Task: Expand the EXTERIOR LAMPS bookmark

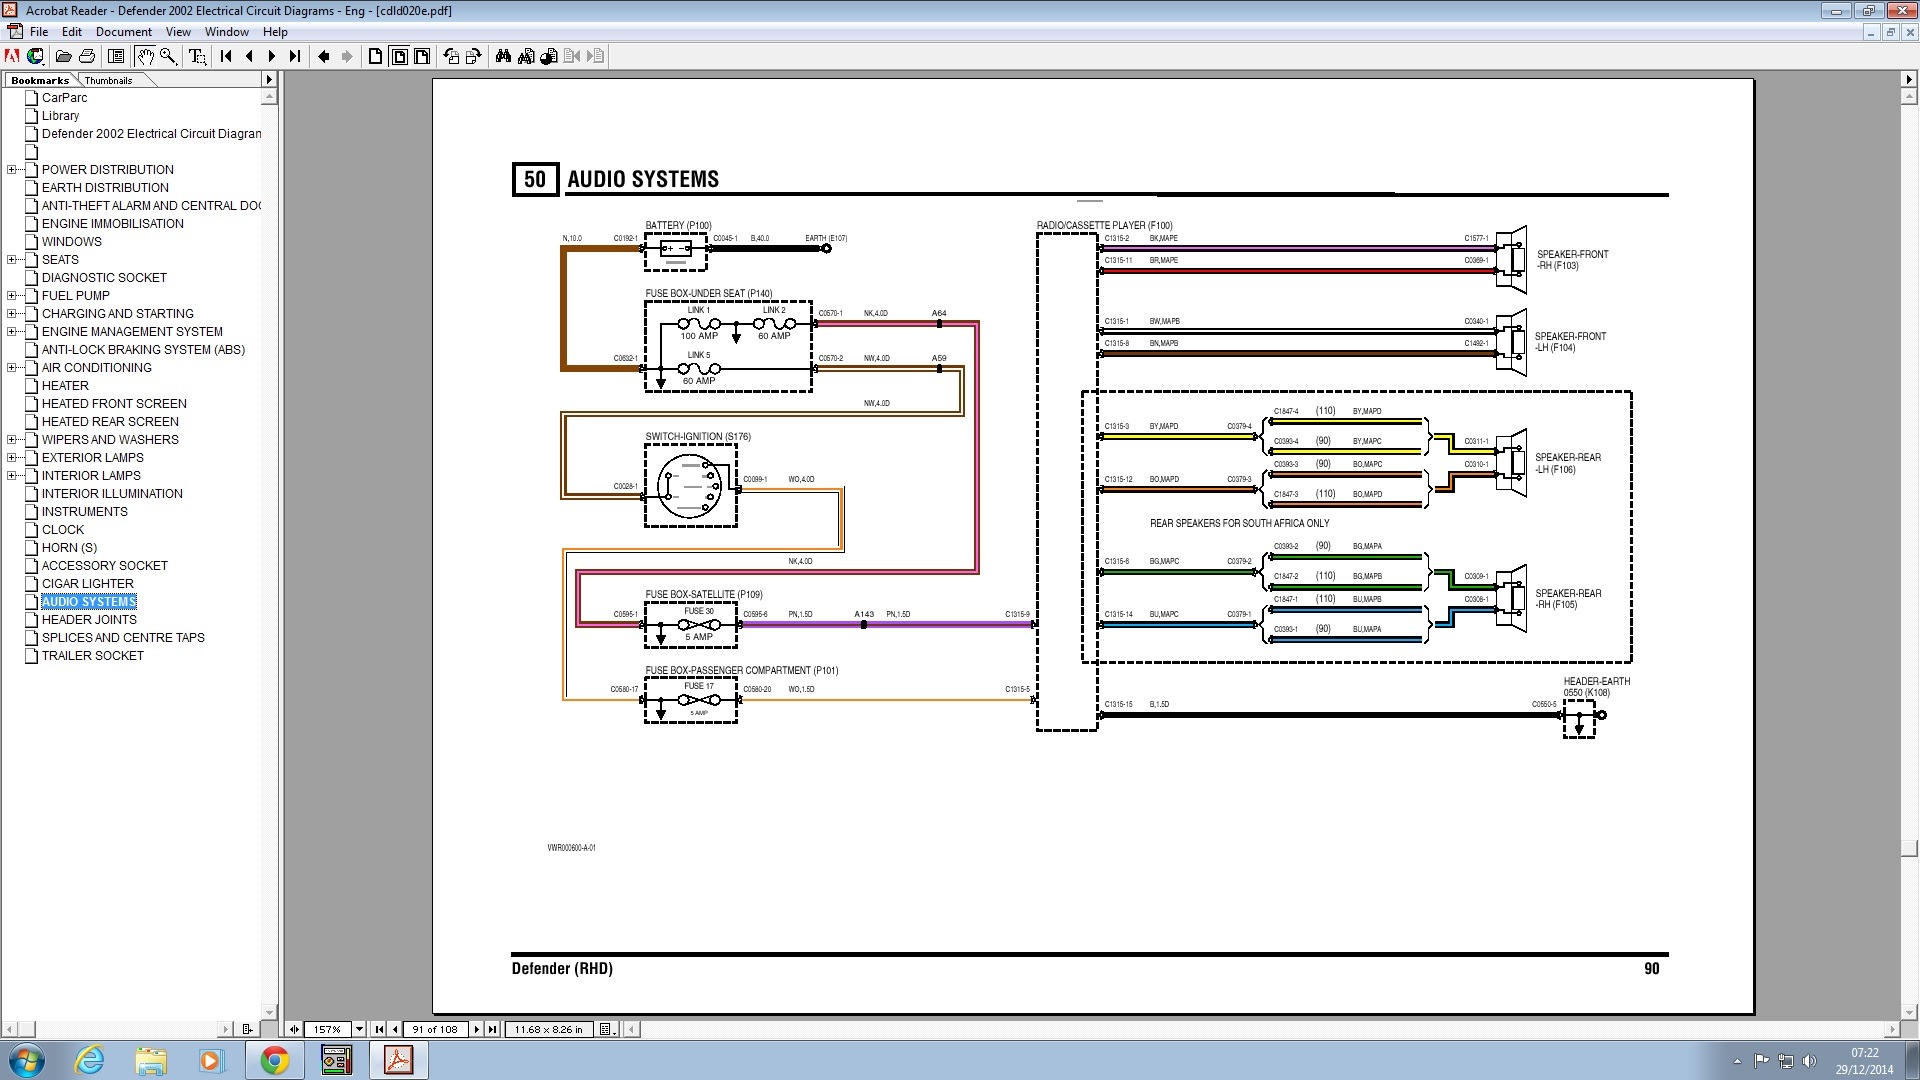Action: point(12,458)
